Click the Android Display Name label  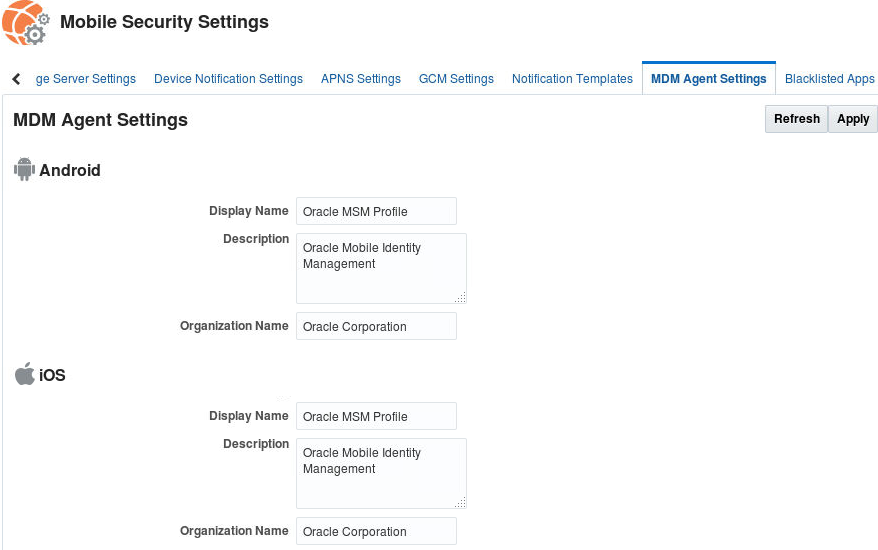point(249,211)
